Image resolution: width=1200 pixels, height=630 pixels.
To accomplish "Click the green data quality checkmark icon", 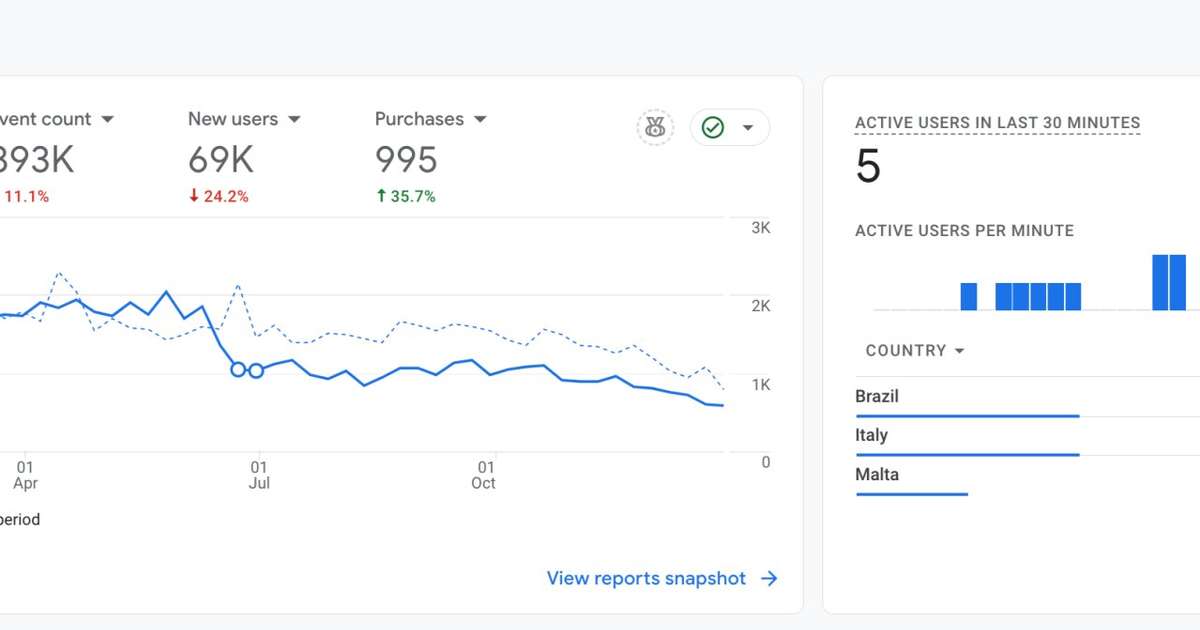I will (713, 127).
